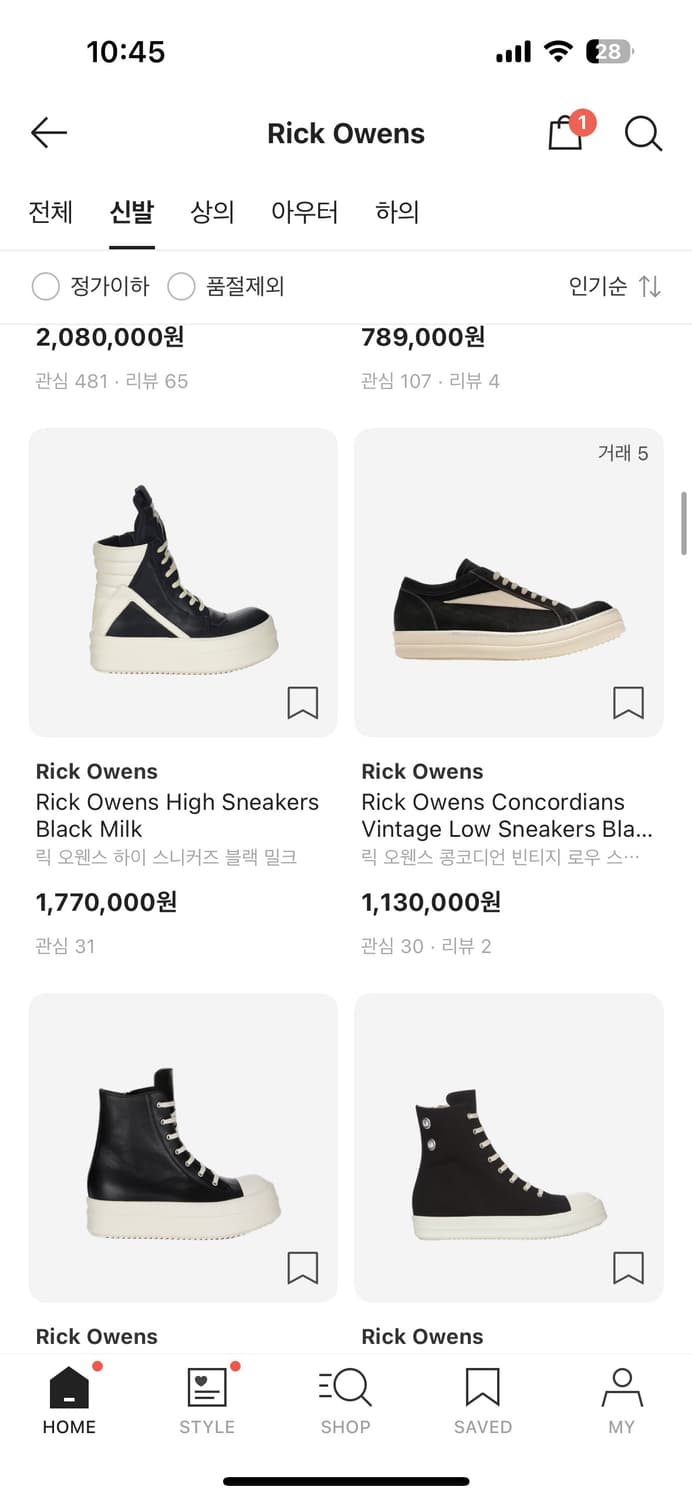Open the SAVED items icon

coord(483,1388)
